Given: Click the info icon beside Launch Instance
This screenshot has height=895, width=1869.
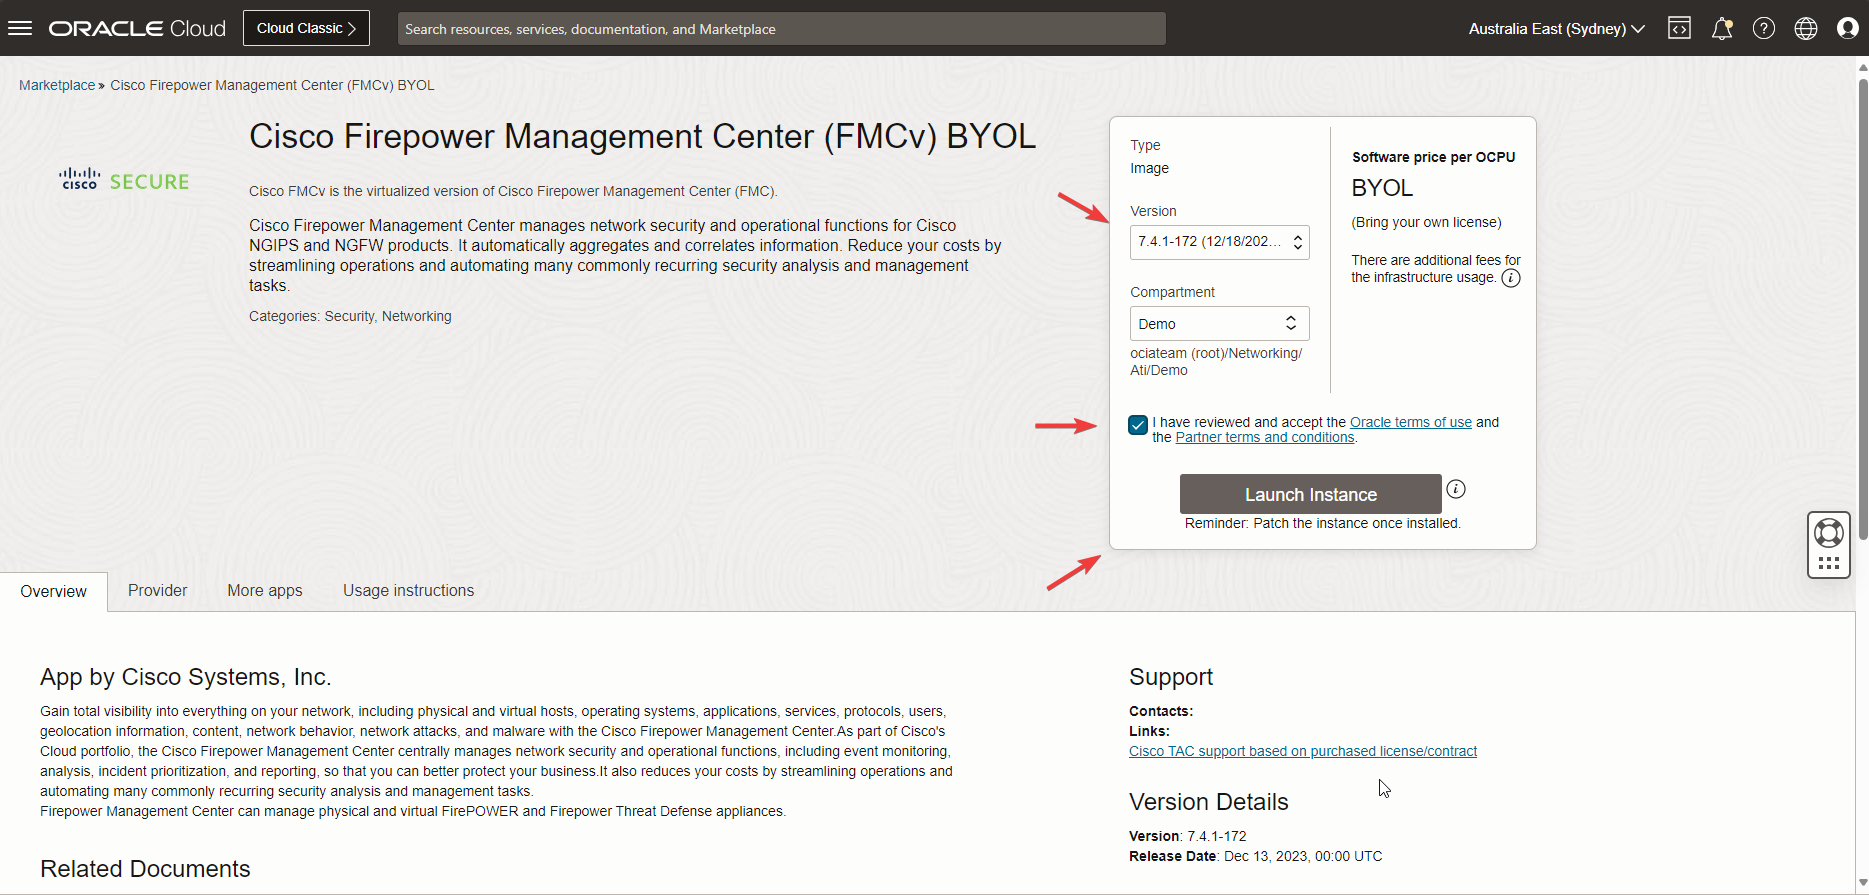Looking at the screenshot, I should 1456,489.
